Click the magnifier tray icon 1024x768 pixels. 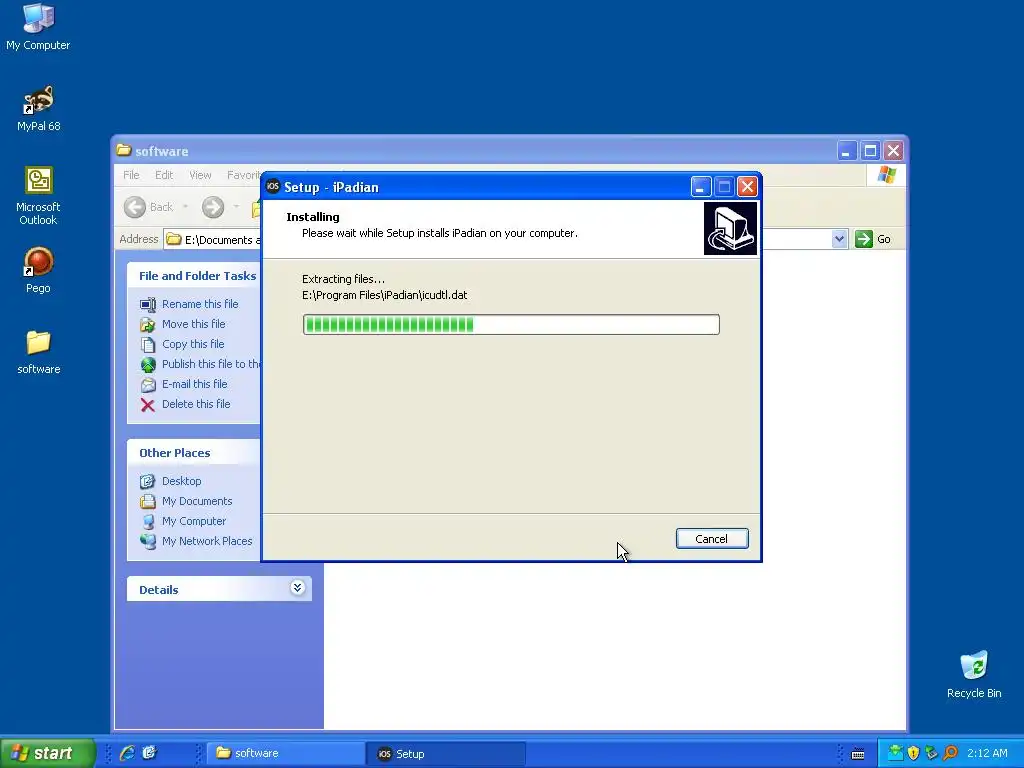click(x=950, y=753)
